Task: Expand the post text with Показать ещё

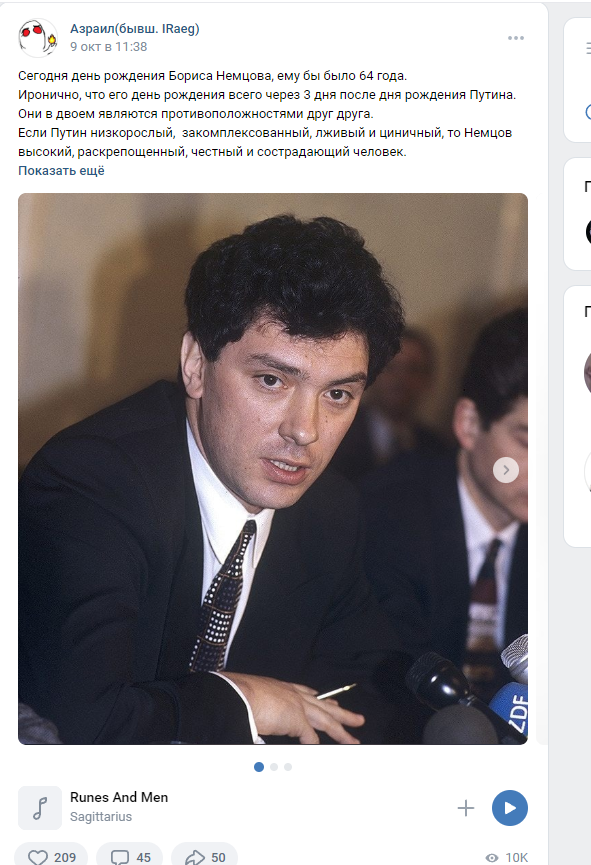Action: [61, 170]
